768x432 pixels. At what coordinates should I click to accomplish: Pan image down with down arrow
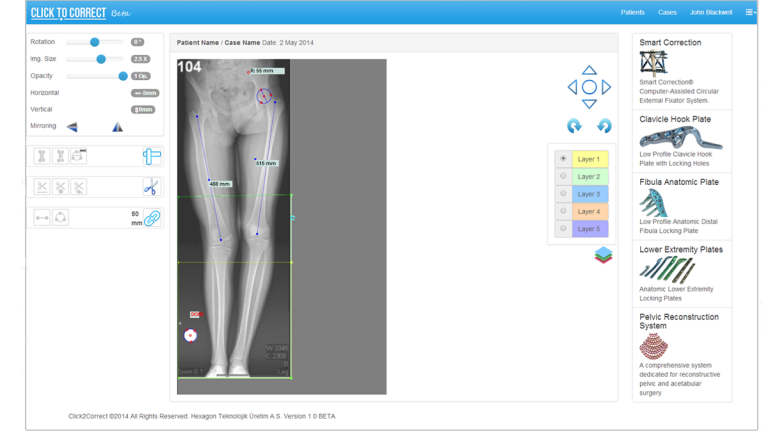click(x=589, y=104)
